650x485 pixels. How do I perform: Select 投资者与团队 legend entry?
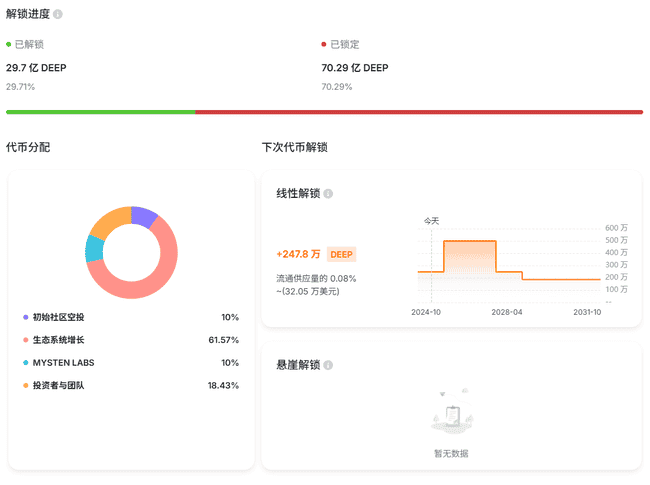pyautogui.click(x=58, y=385)
